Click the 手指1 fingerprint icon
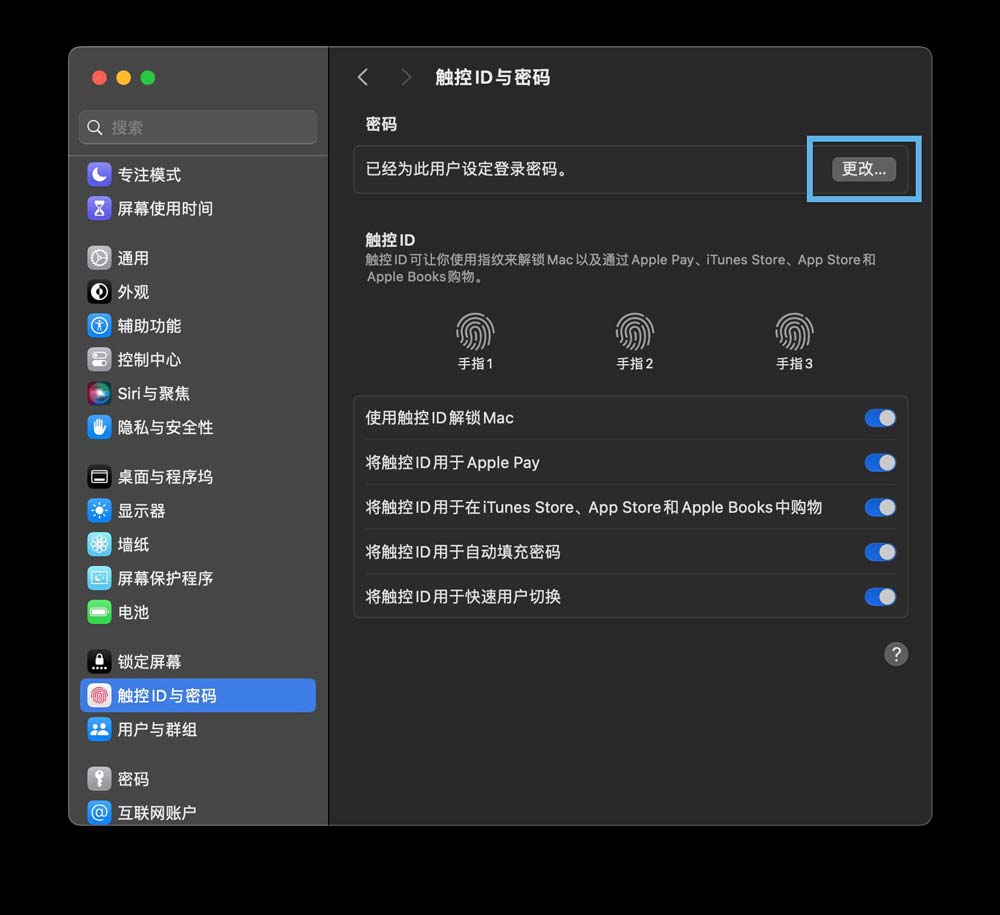This screenshot has width=1000, height=915. 475,331
